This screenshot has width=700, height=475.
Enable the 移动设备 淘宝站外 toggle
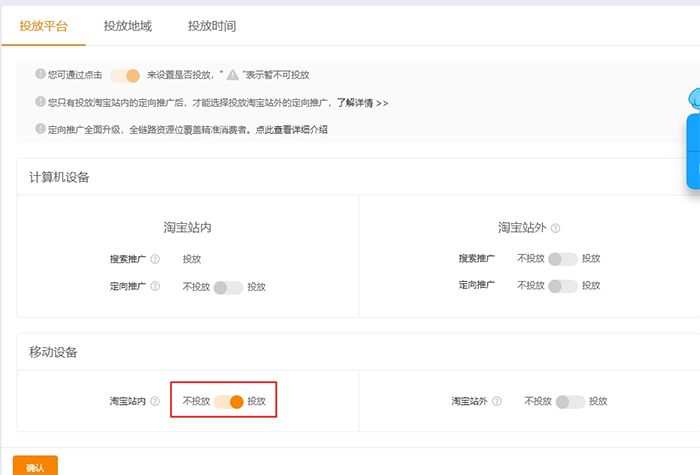(570, 402)
